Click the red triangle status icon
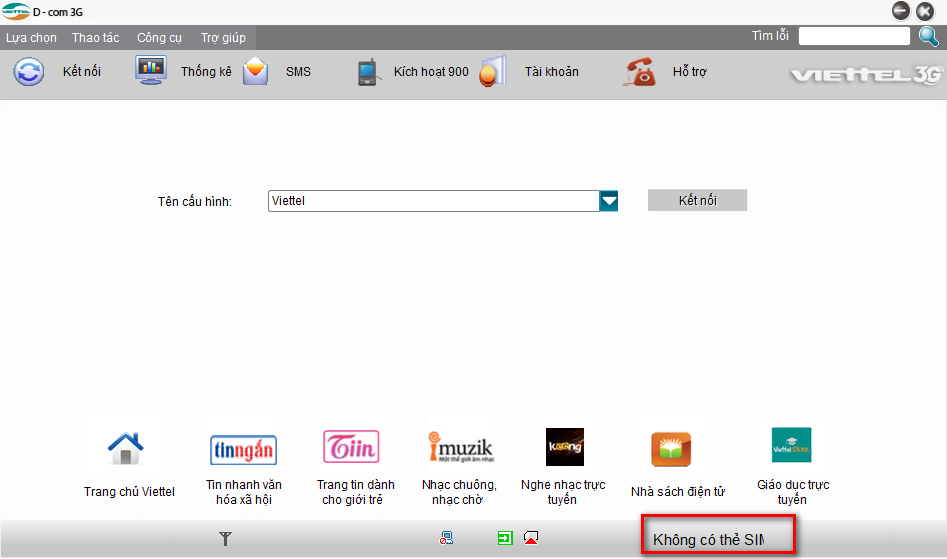 (531, 538)
